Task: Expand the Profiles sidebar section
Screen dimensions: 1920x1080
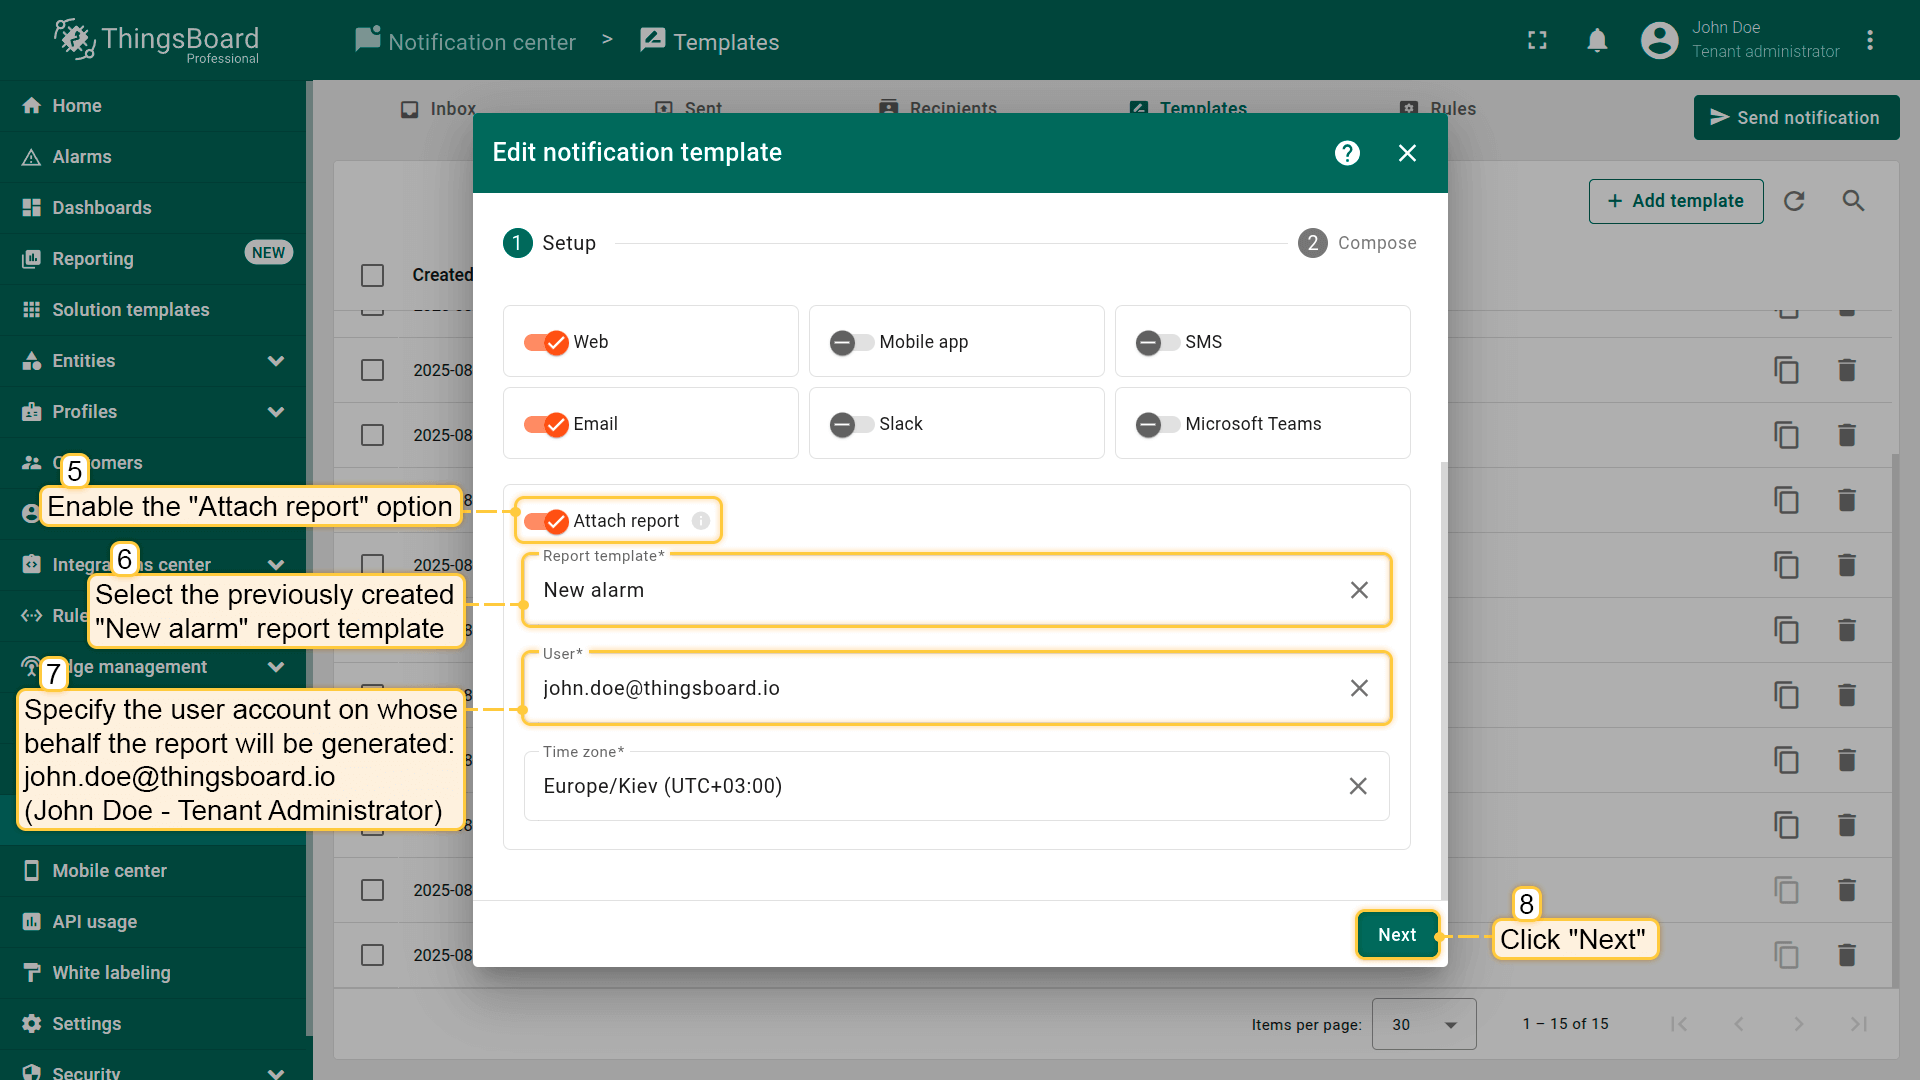Action: (276, 412)
